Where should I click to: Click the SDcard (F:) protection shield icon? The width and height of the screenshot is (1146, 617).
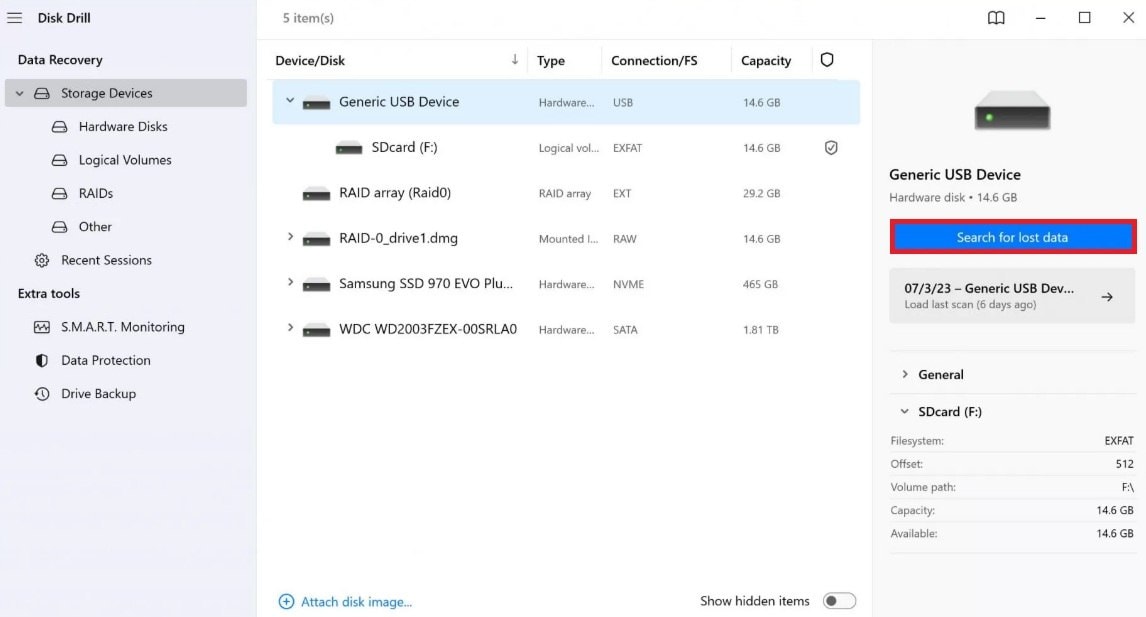(831, 148)
